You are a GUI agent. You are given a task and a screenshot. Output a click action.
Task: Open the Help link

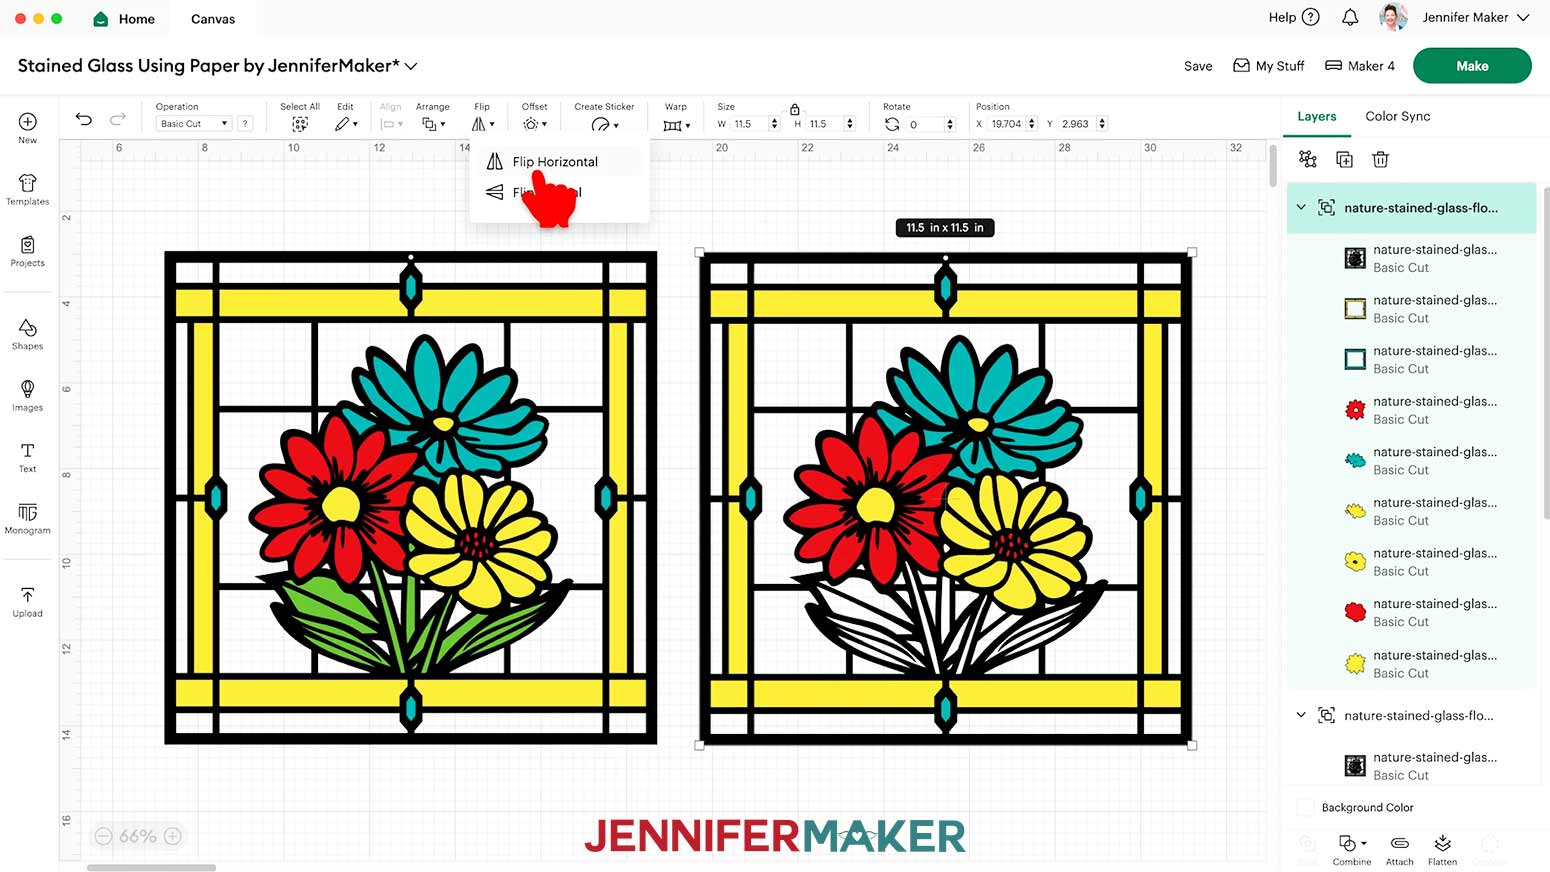point(1293,17)
